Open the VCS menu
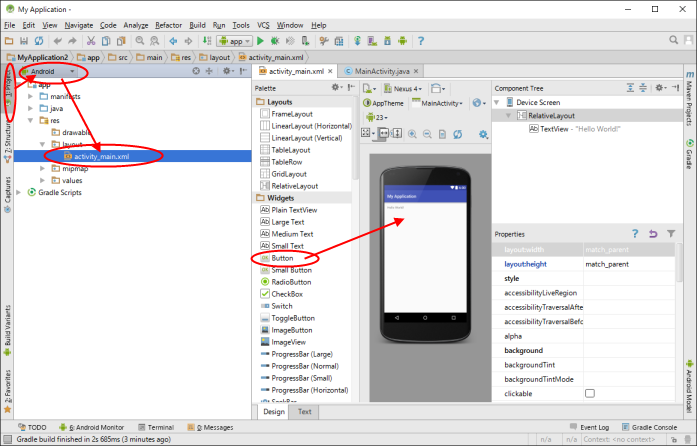 point(263,25)
